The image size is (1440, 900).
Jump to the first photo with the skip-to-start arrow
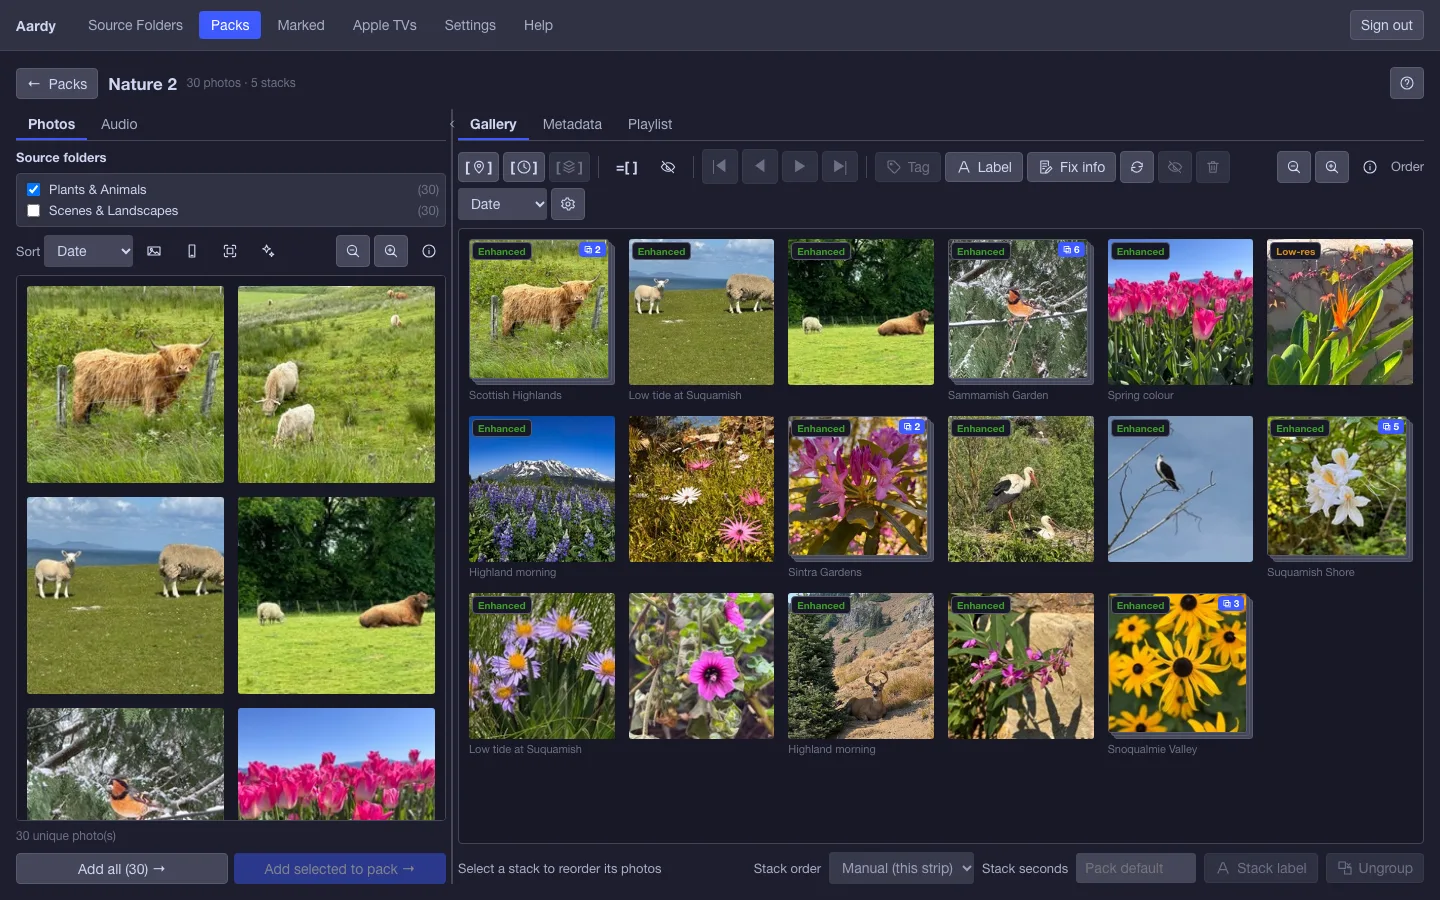(x=720, y=167)
